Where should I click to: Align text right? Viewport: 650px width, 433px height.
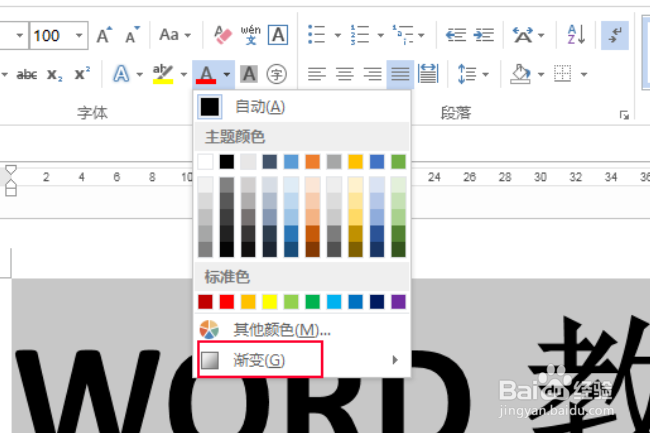pyautogui.click(x=373, y=74)
